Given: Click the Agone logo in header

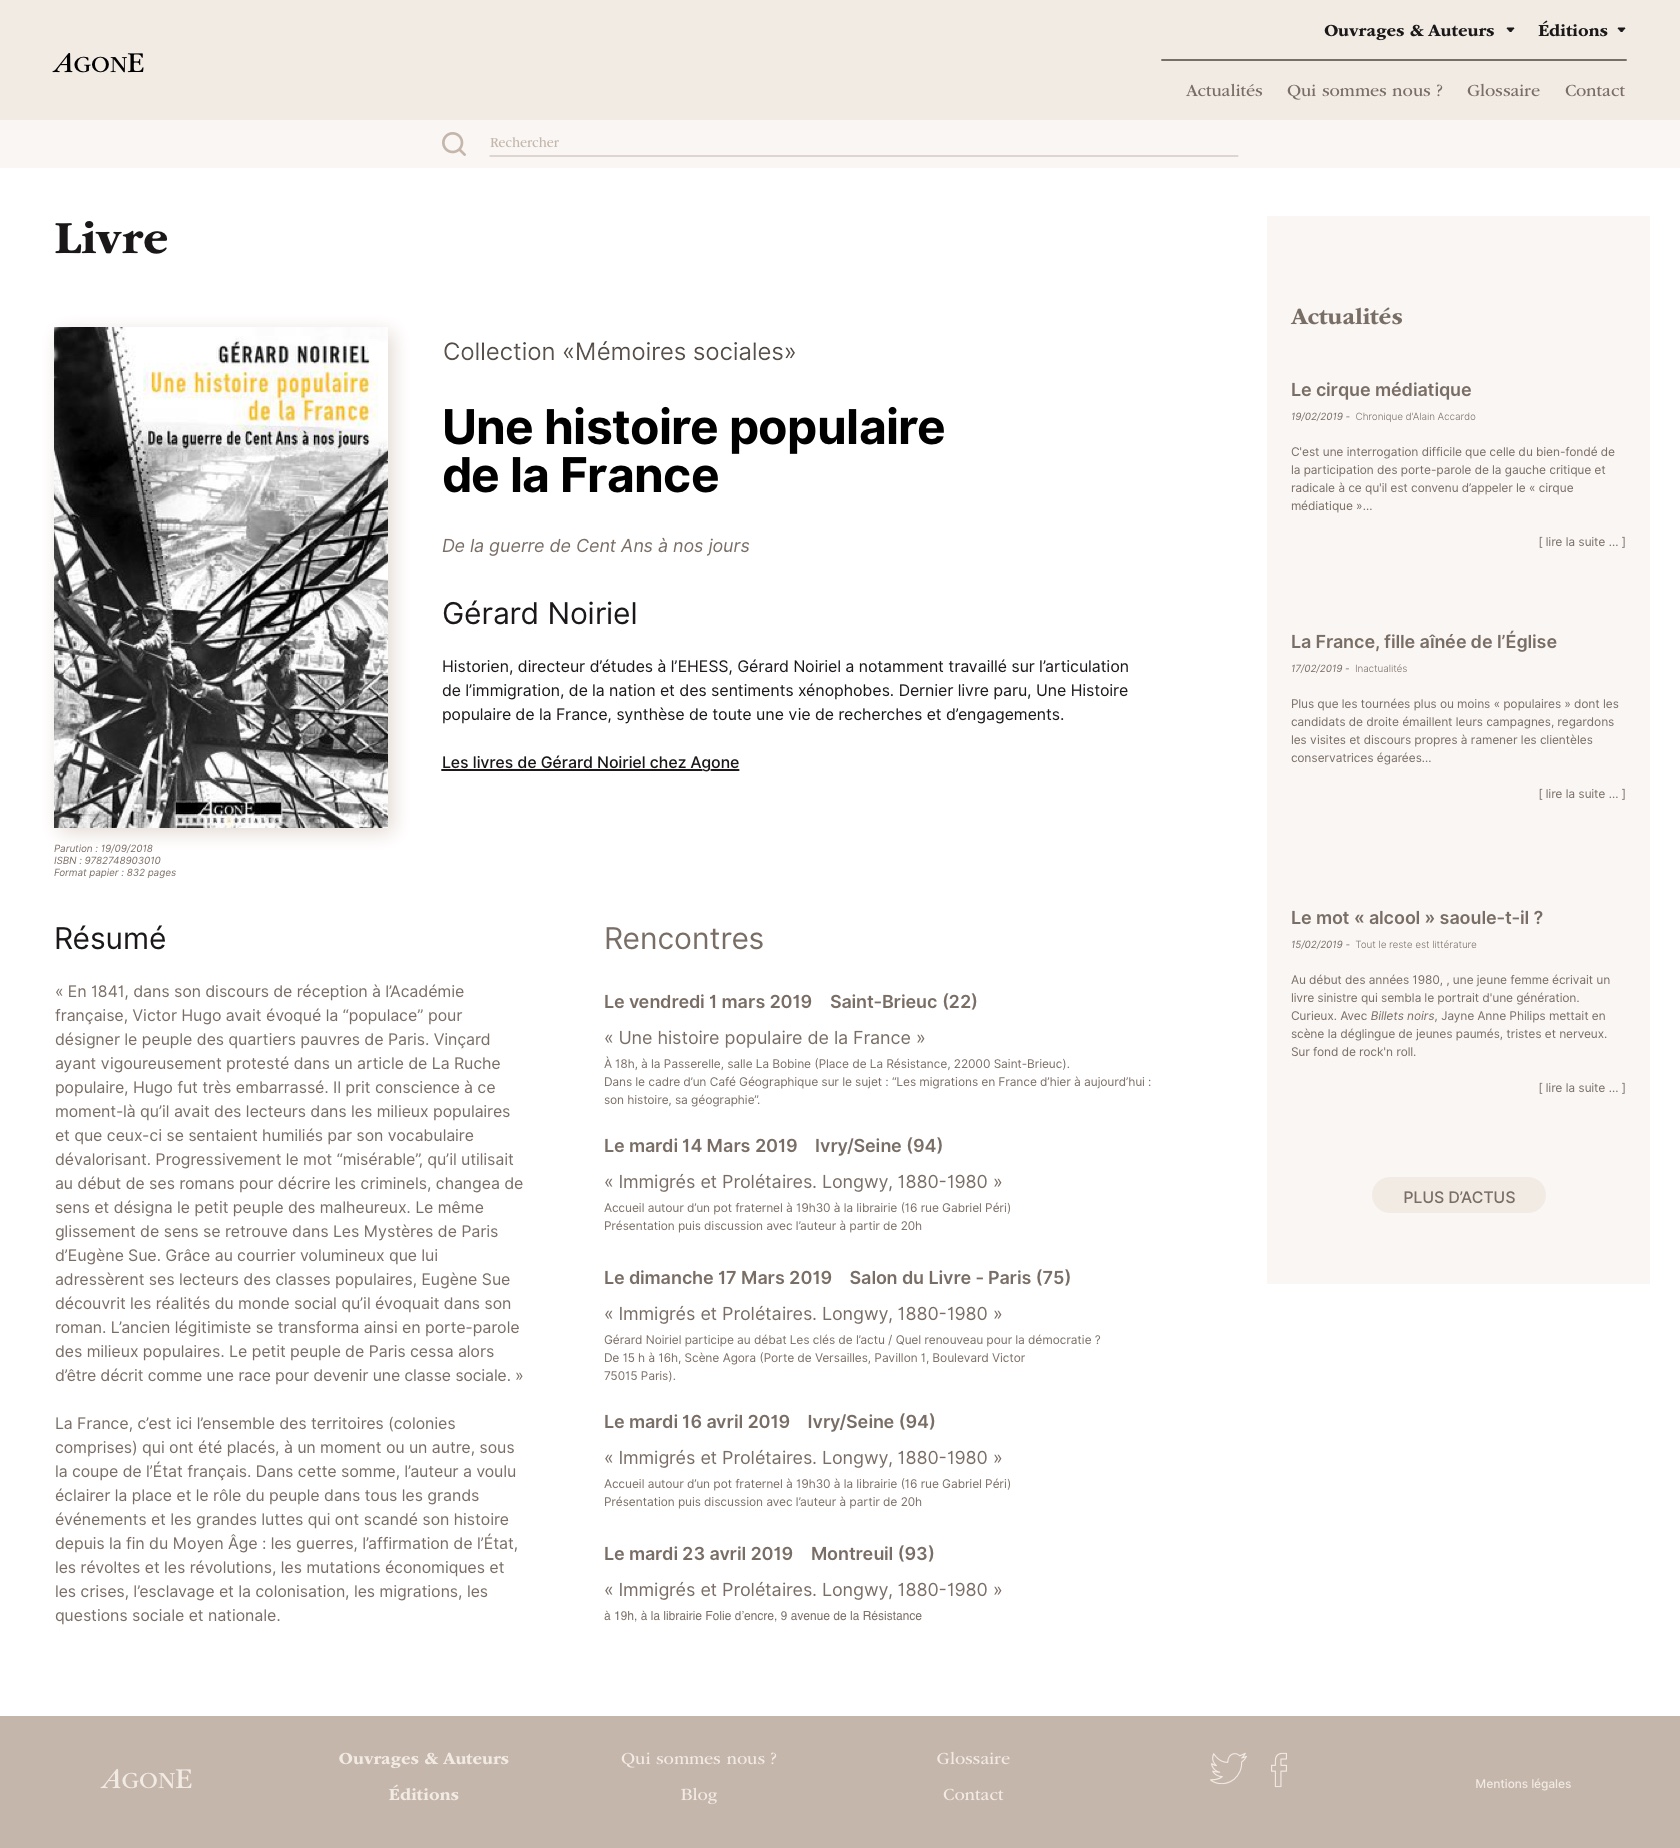Looking at the screenshot, I should tap(99, 63).
